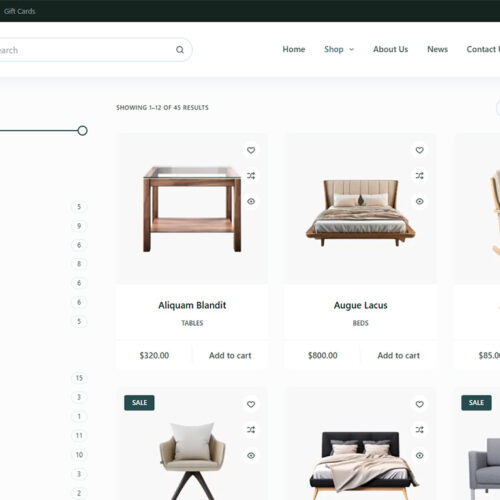The width and height of the screenshot is (500, 500).
Task: Open the Shop menu item
Action: pyautogui.click(x=334, y=49)
